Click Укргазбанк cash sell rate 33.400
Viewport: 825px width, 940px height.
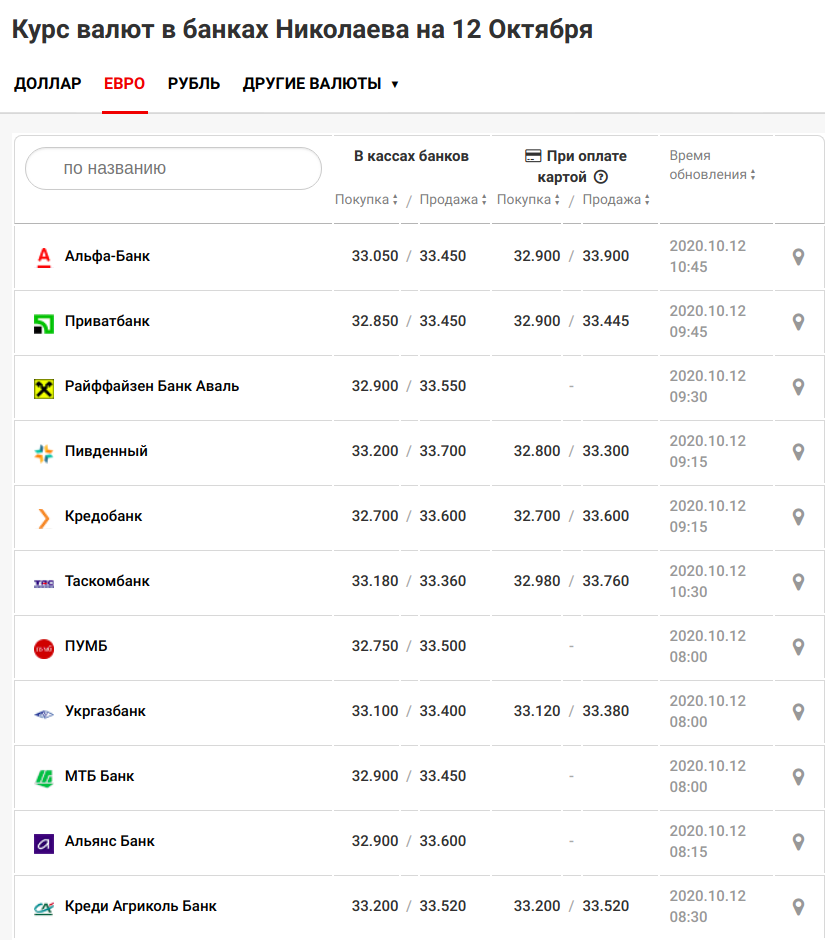click(x=442, y=711)
